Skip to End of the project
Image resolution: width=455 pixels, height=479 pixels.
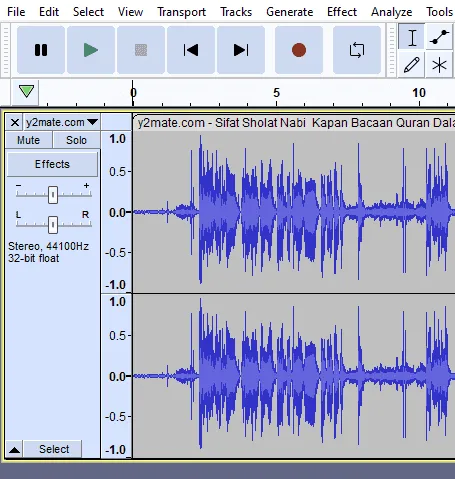coord(241,50)
